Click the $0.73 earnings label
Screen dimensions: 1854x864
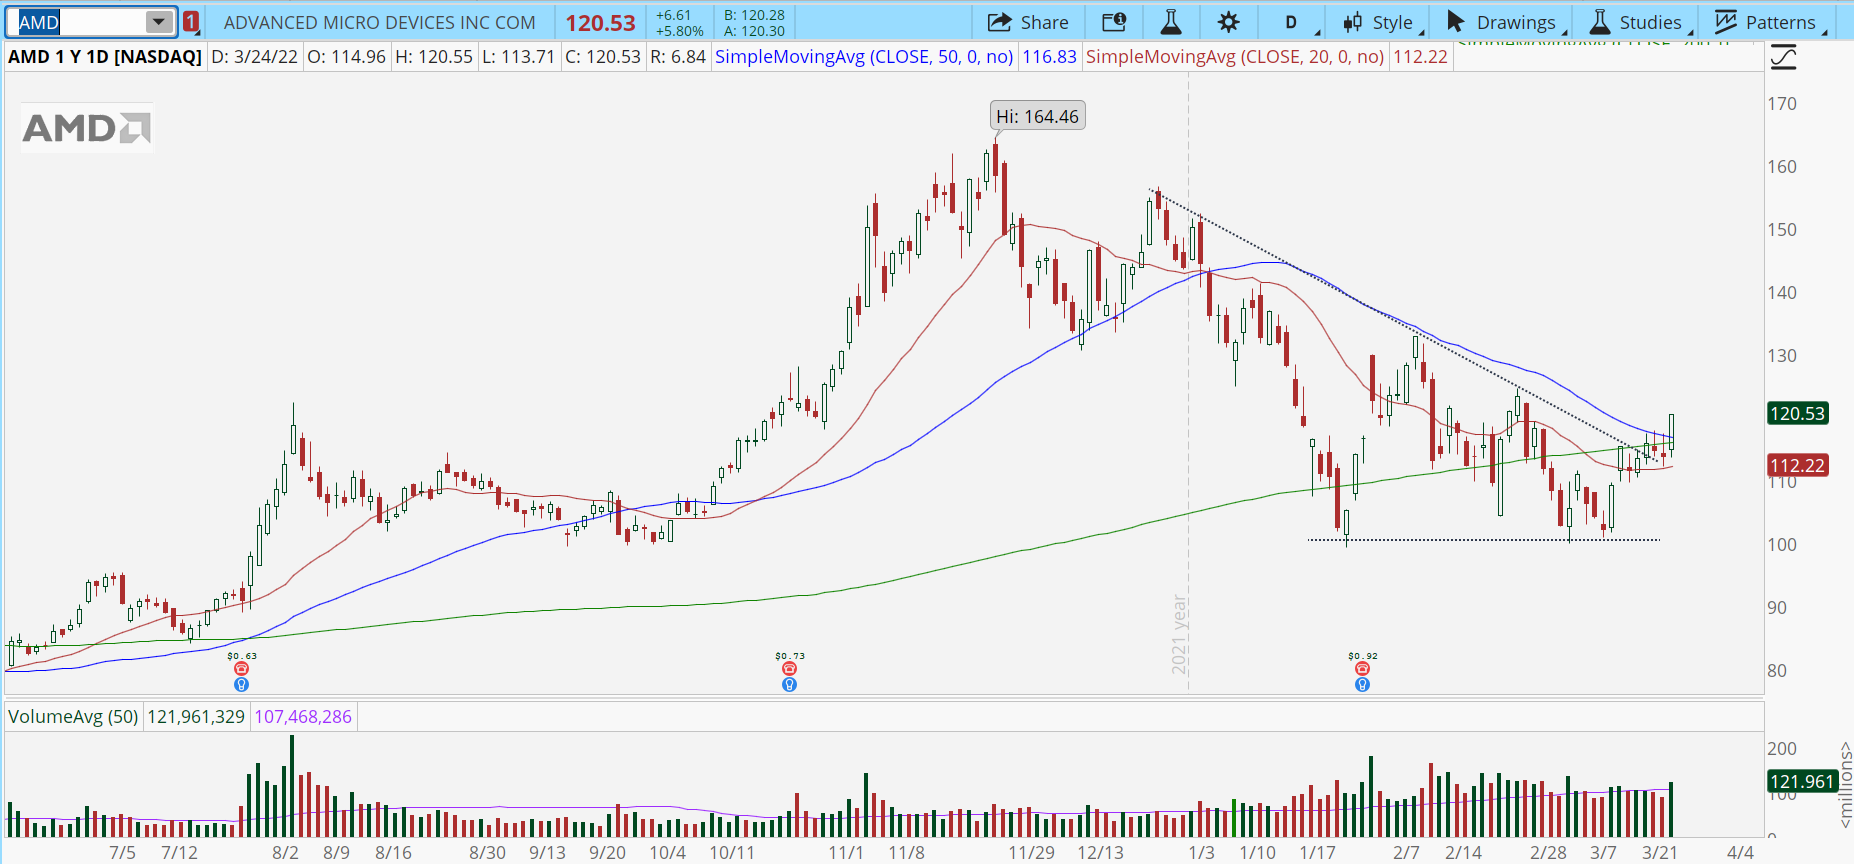point(790,656)
